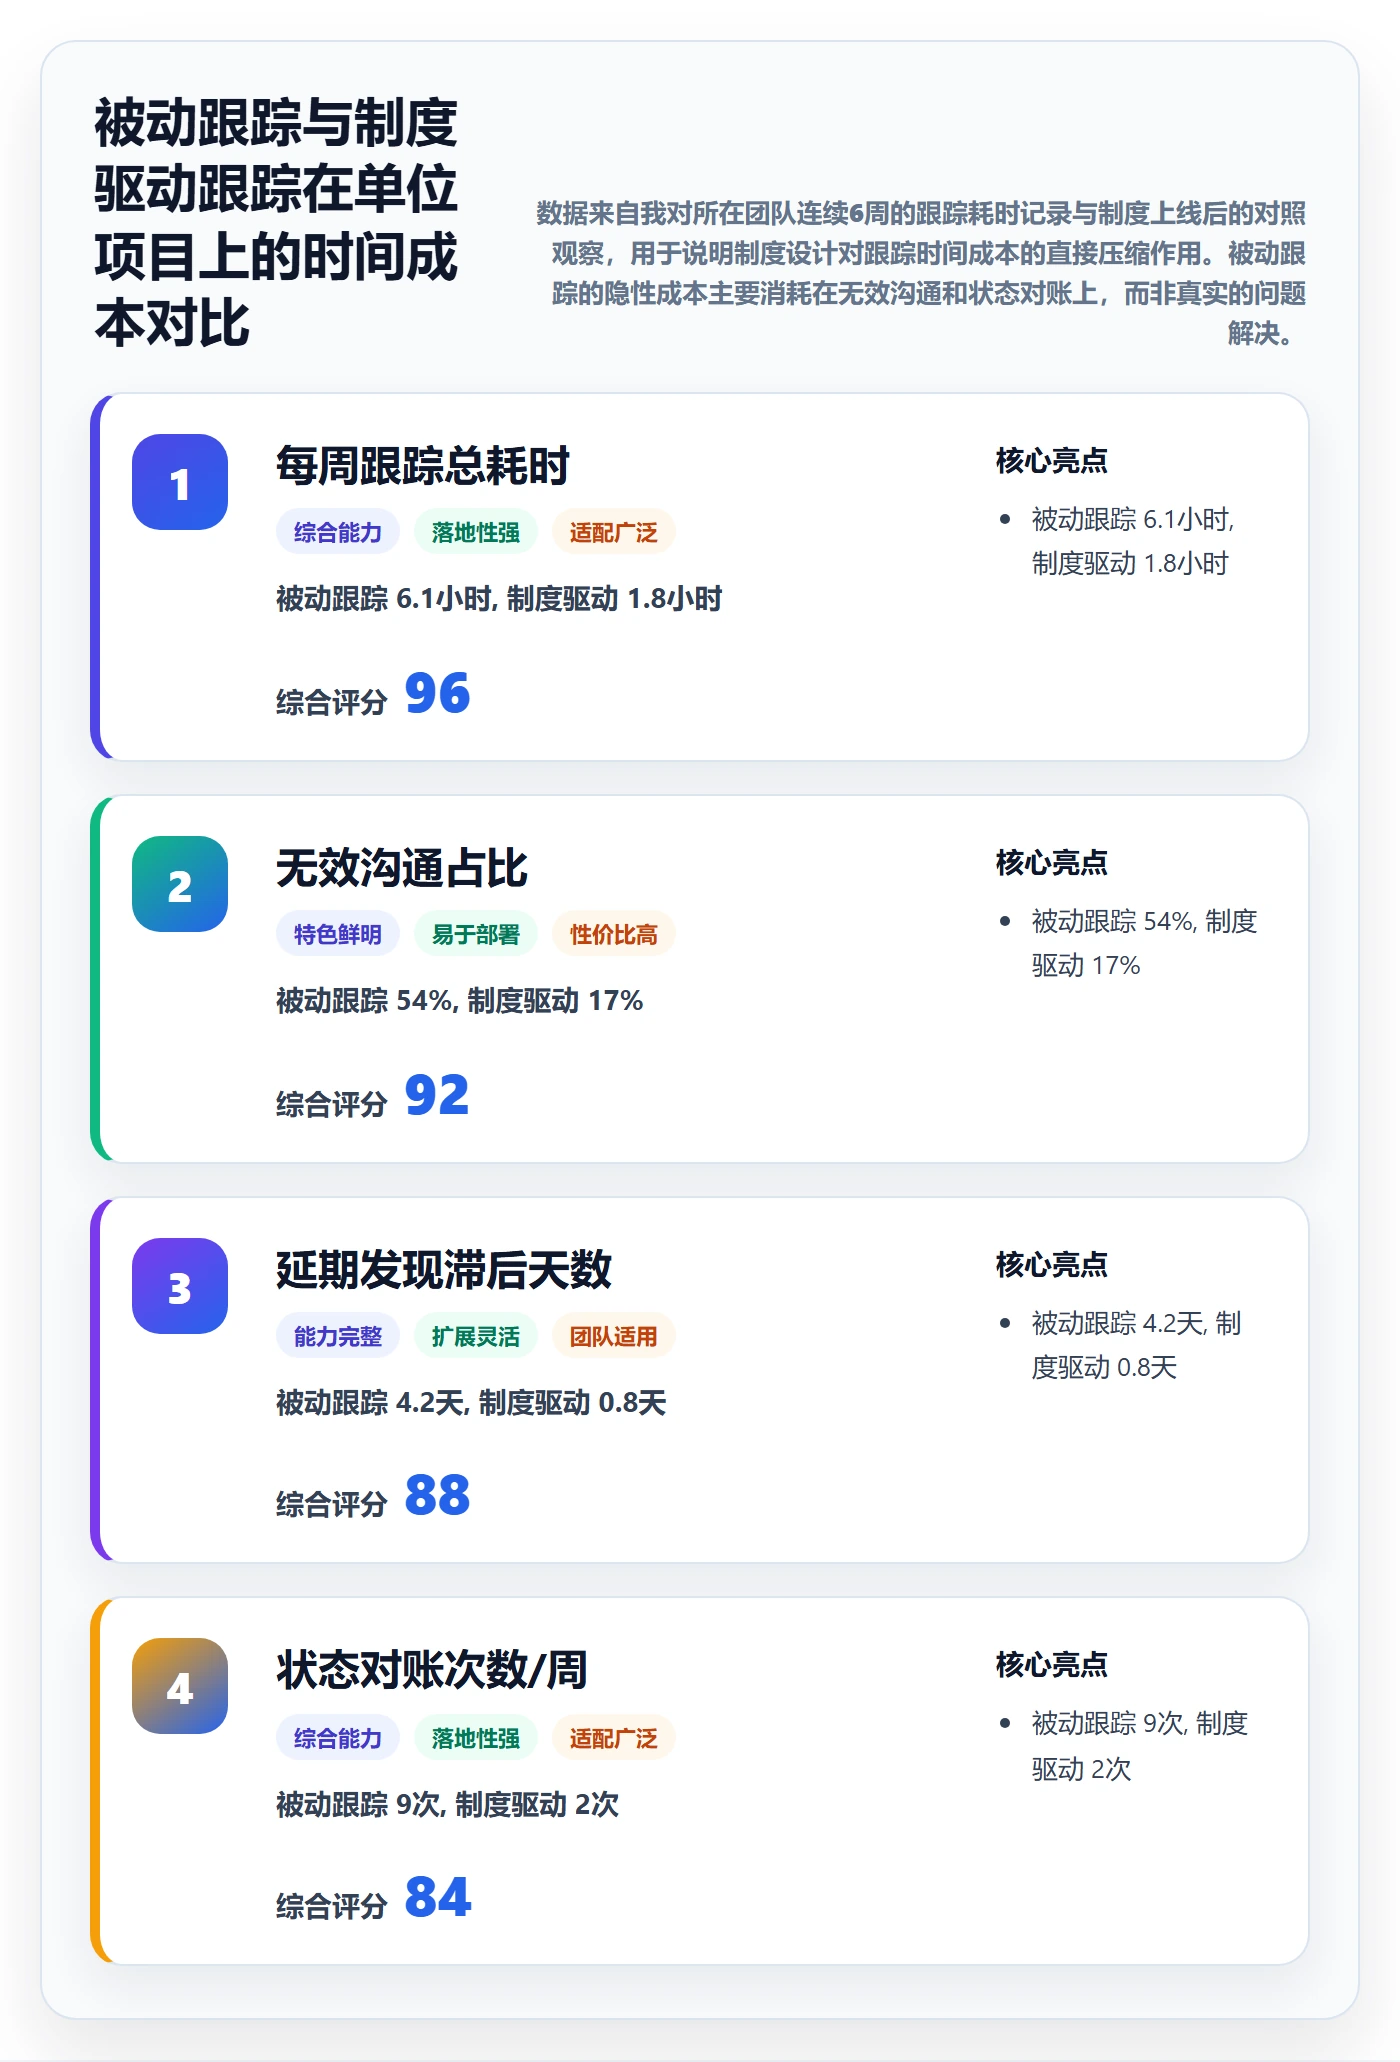Click 核心亮点 heading in 每周跟踪总耗时 card

pos(1052,461)
